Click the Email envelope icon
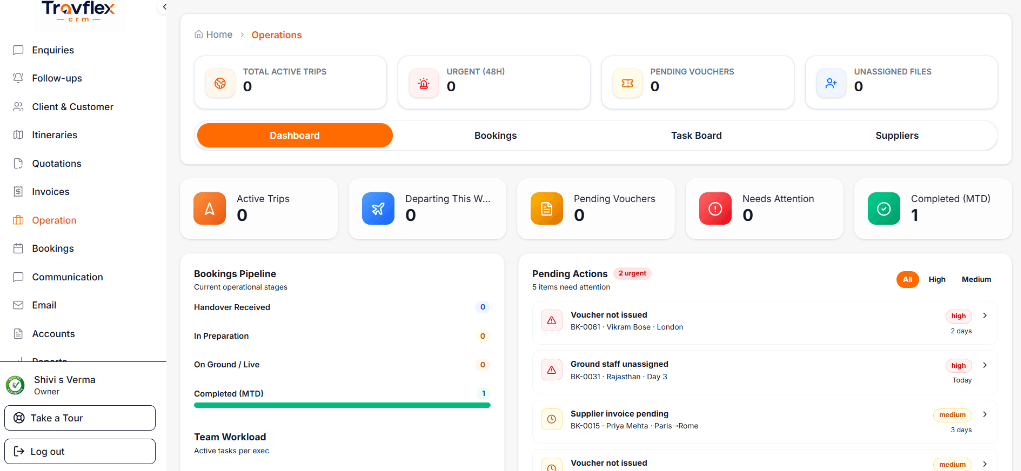 point(18,305)
